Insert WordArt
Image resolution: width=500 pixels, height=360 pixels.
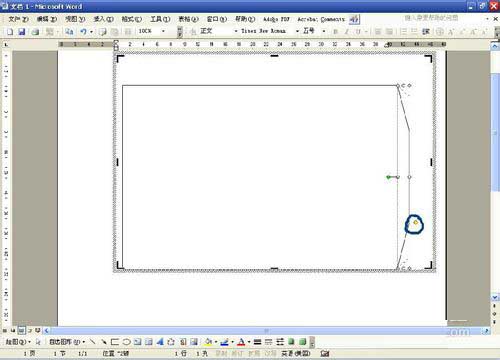point(160,342)
